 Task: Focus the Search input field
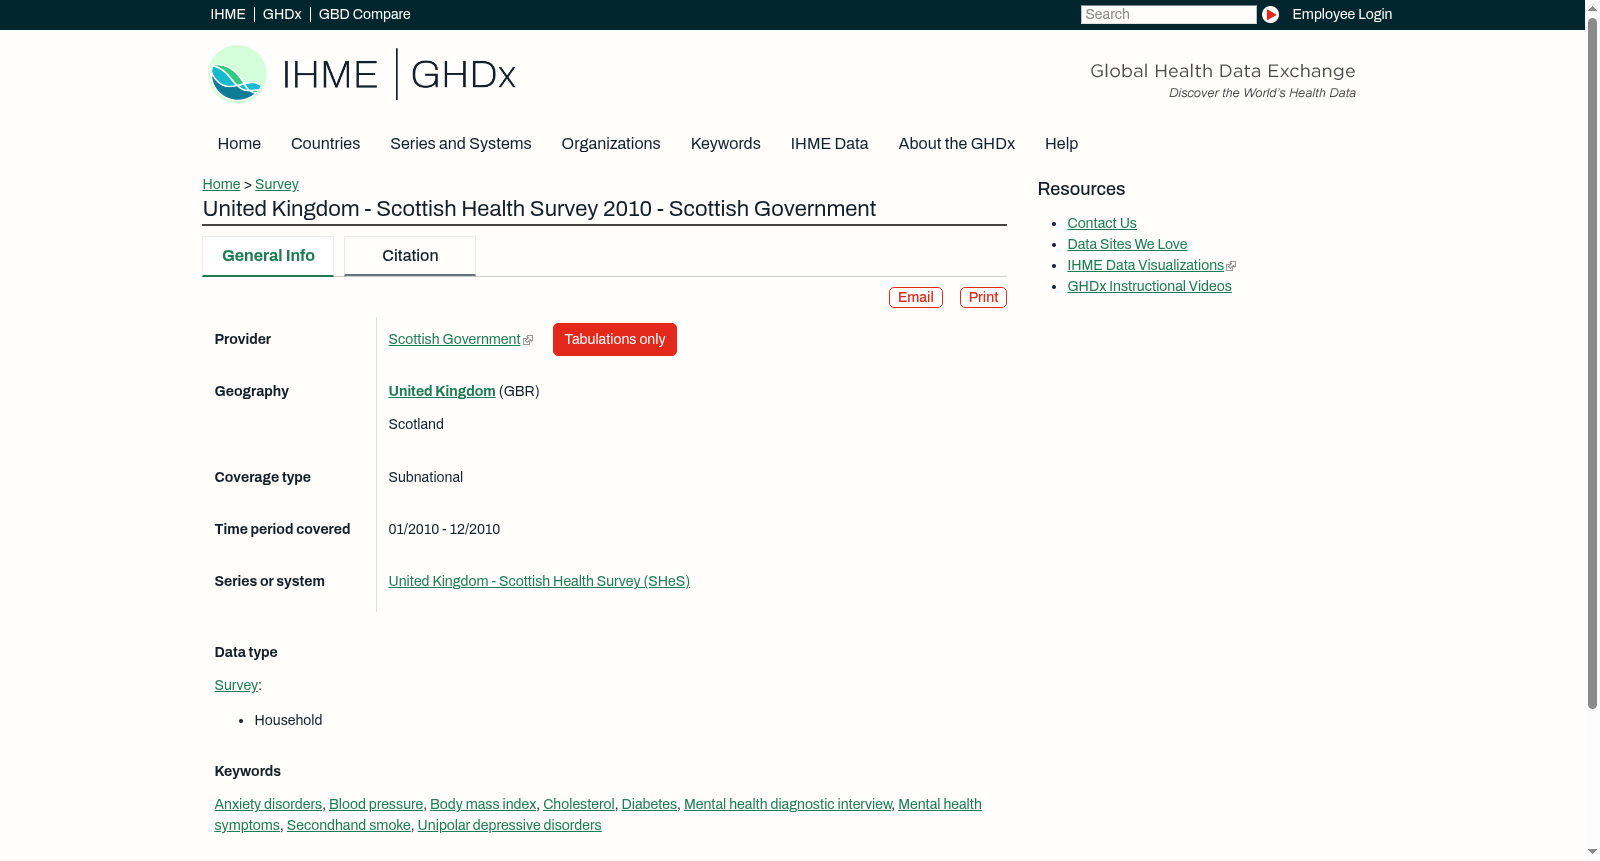click(x=1168, y=14)
